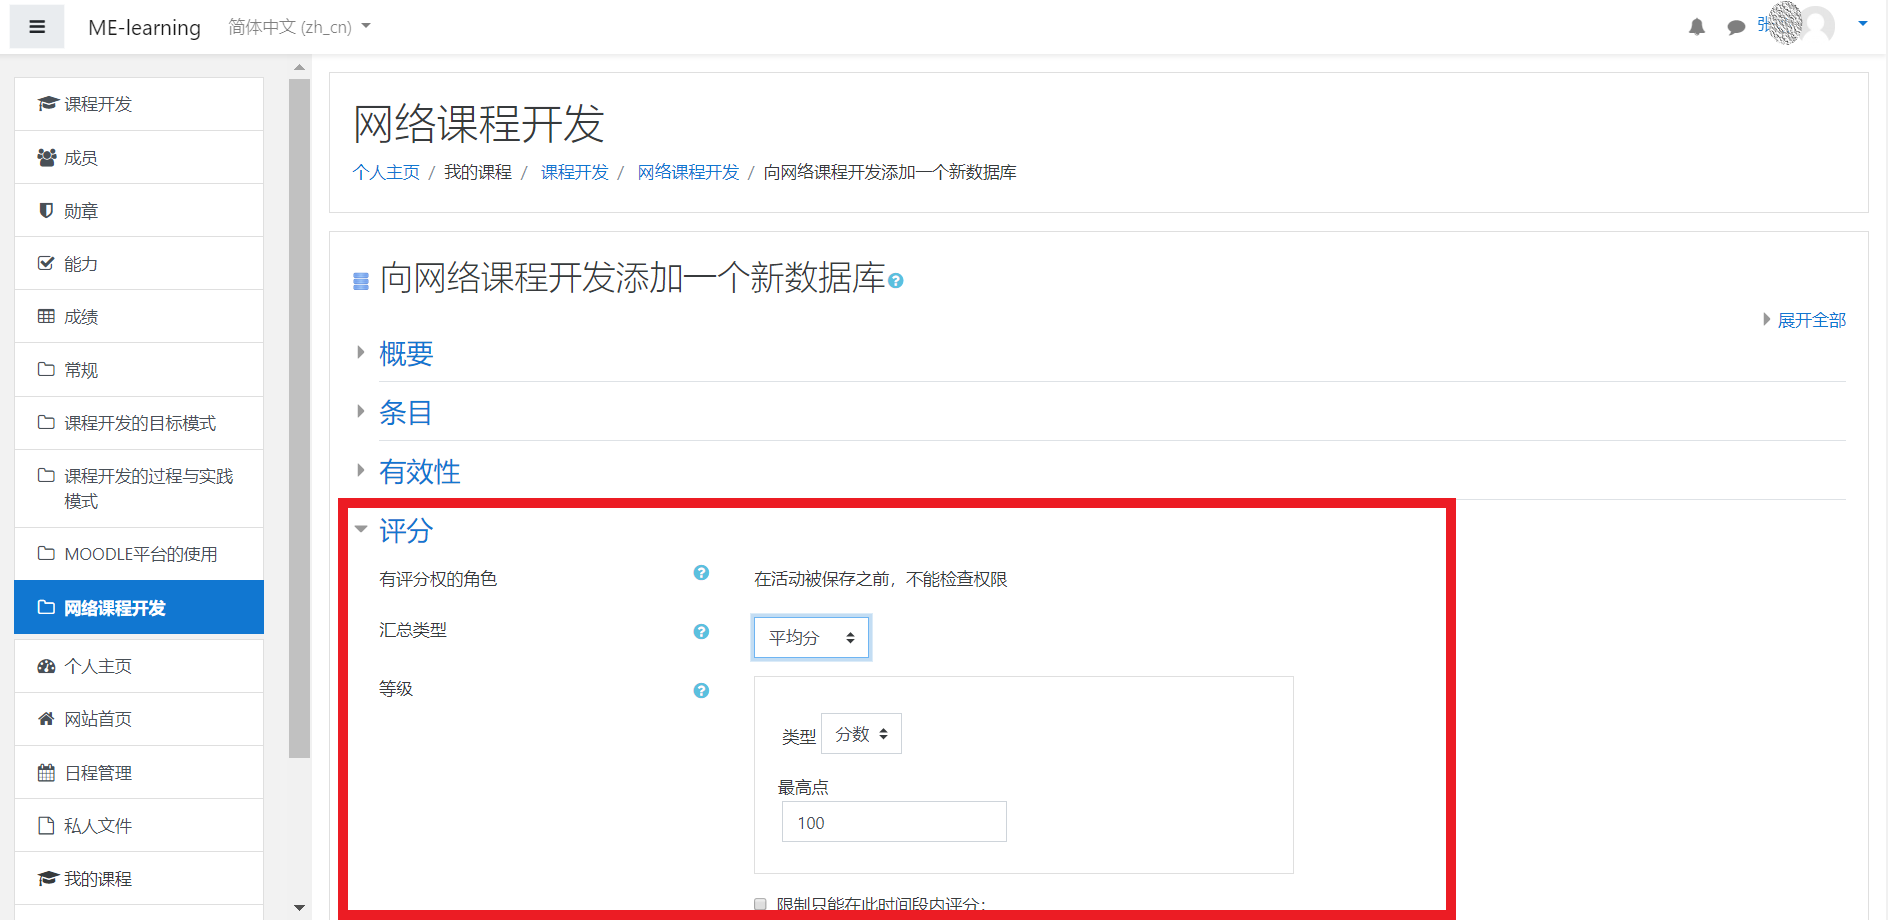Image resolution: width=1888 pixels, height=920 pixels.
Task: Expand the 概要 section
Action: click(x=405, y=353)
